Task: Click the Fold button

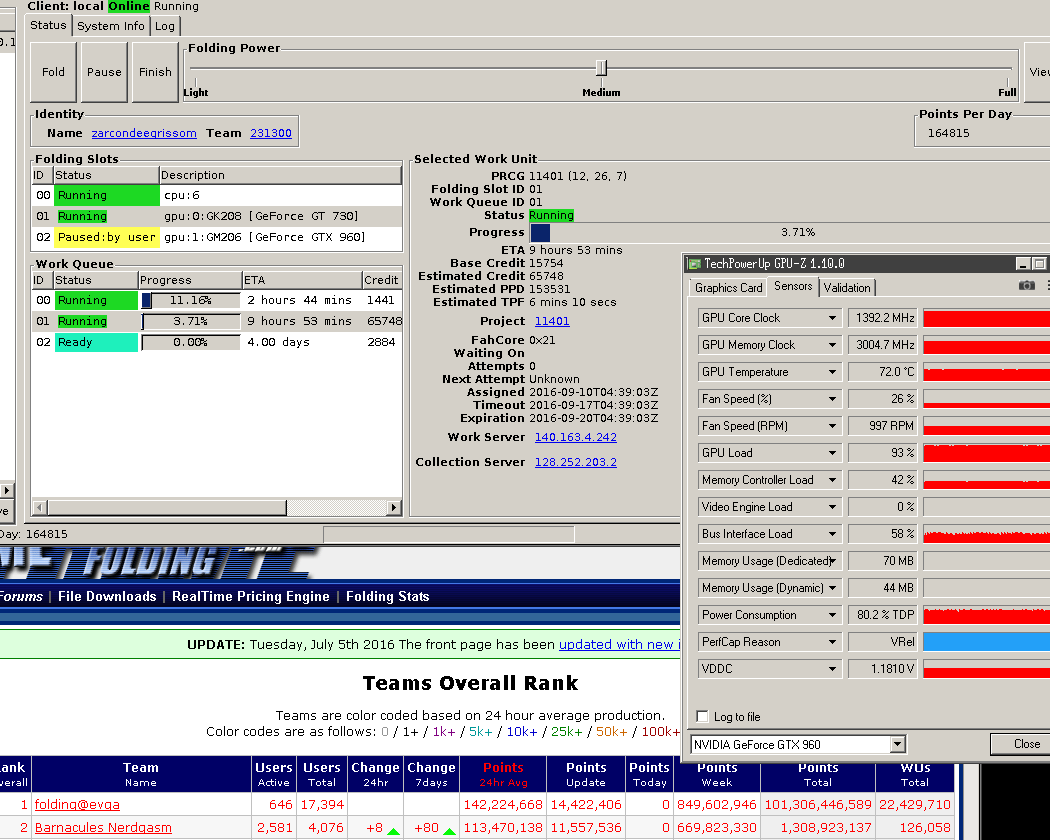Action: (x=54, y=72)
